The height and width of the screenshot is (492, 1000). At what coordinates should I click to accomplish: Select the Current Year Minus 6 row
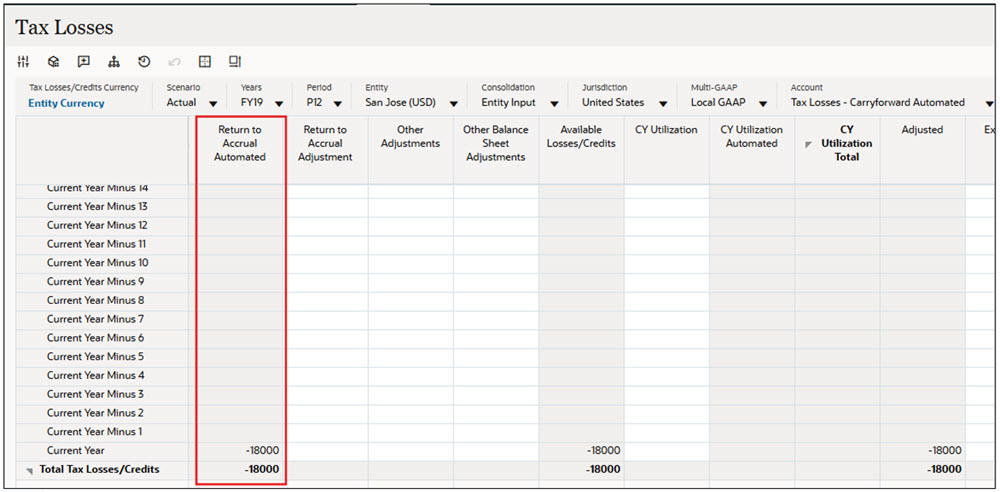coord(102,338)
